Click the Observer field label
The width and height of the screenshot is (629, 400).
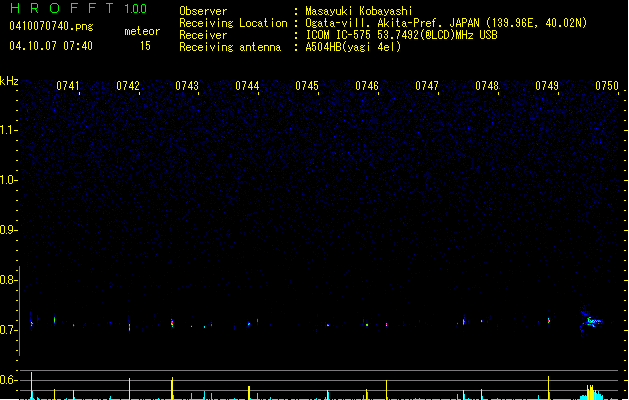203,11
